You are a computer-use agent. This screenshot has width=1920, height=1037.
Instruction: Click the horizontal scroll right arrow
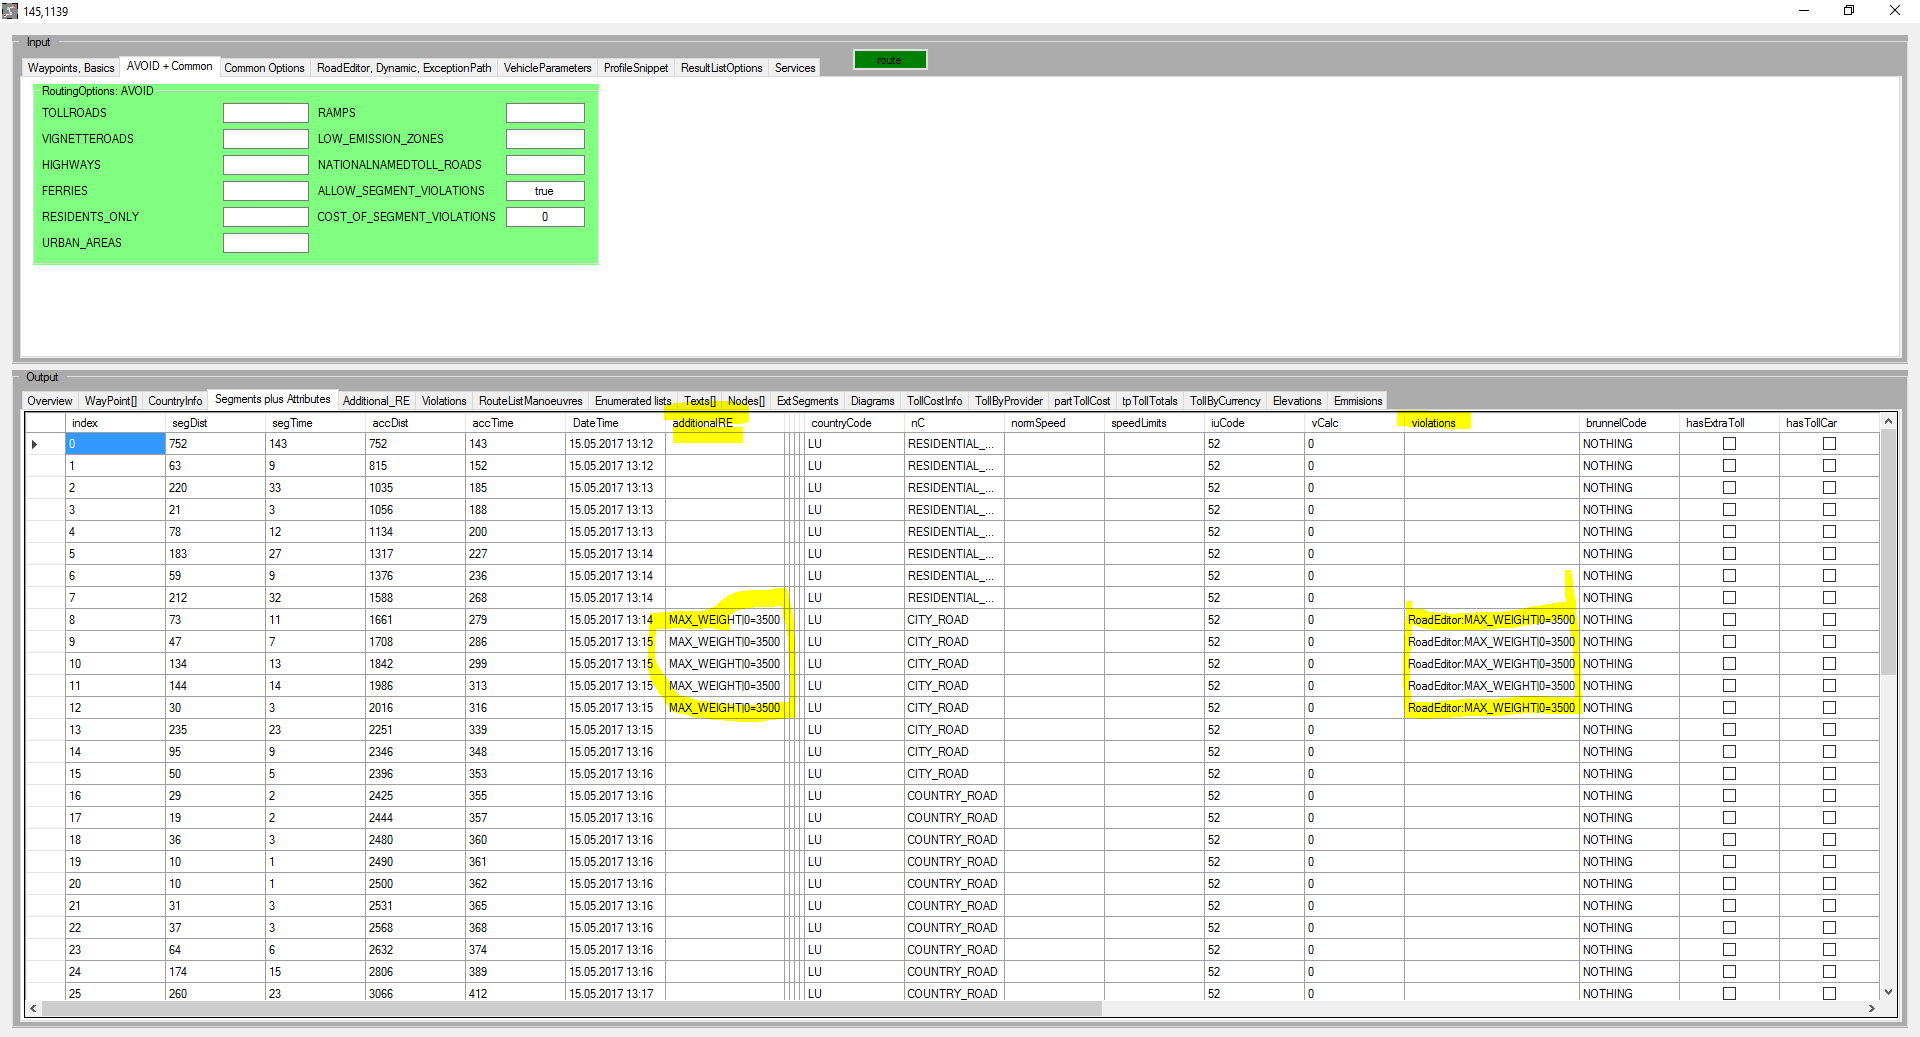pyautogui.click(x=1872, y=1009)
